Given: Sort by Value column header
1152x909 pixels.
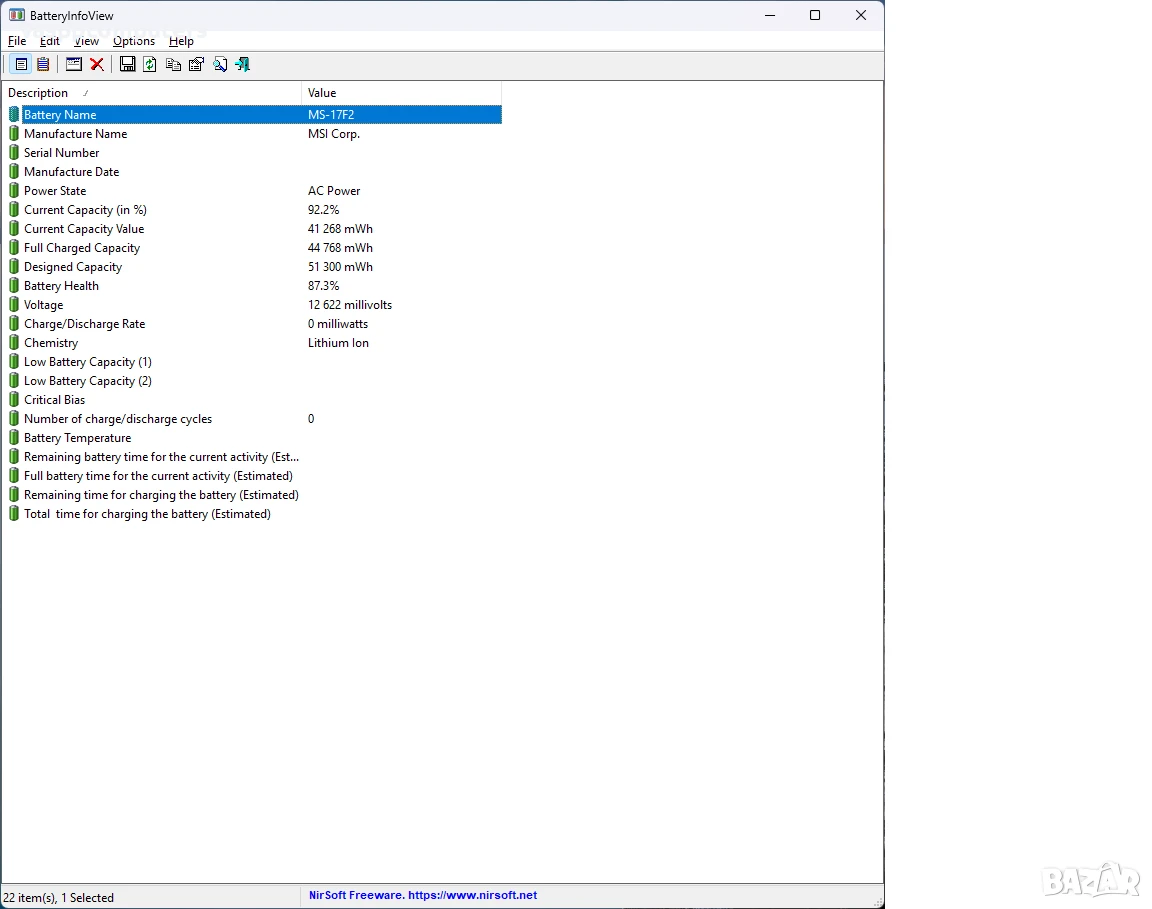Looking at the screenshot, I should pos(401,93).
